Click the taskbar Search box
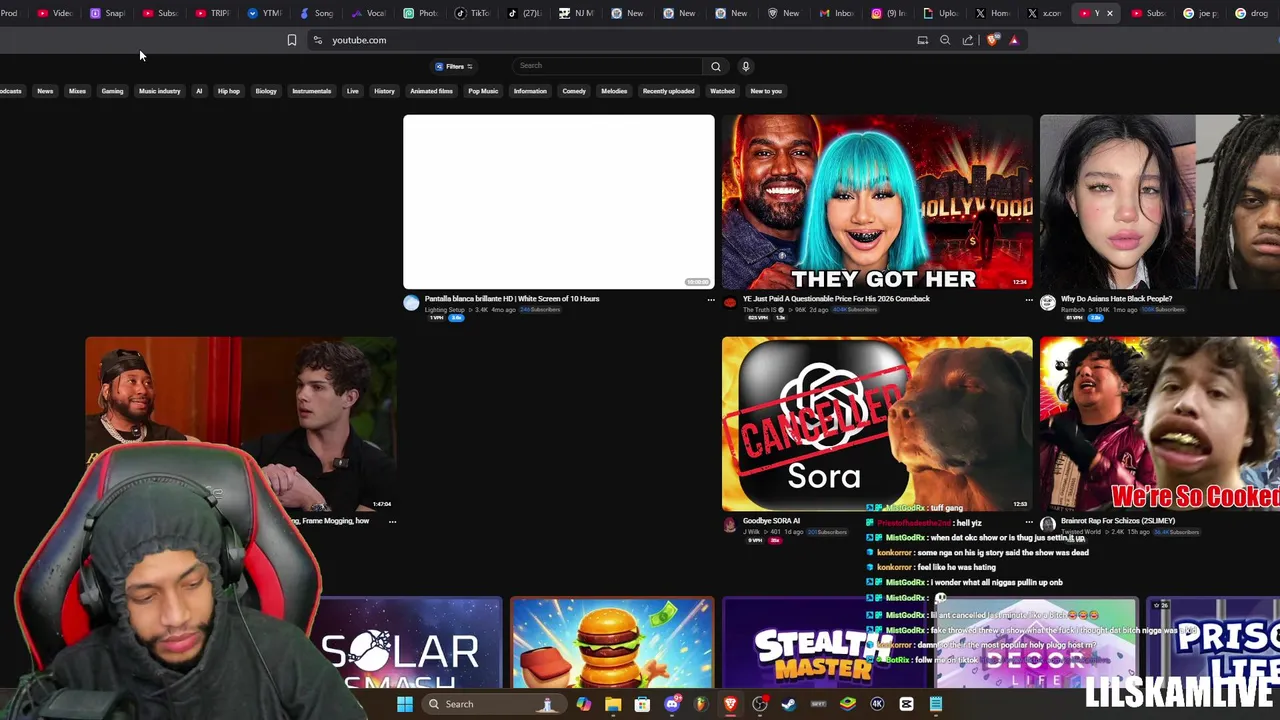The height and width of the screenshot is (720, 1280). point(494,704)
